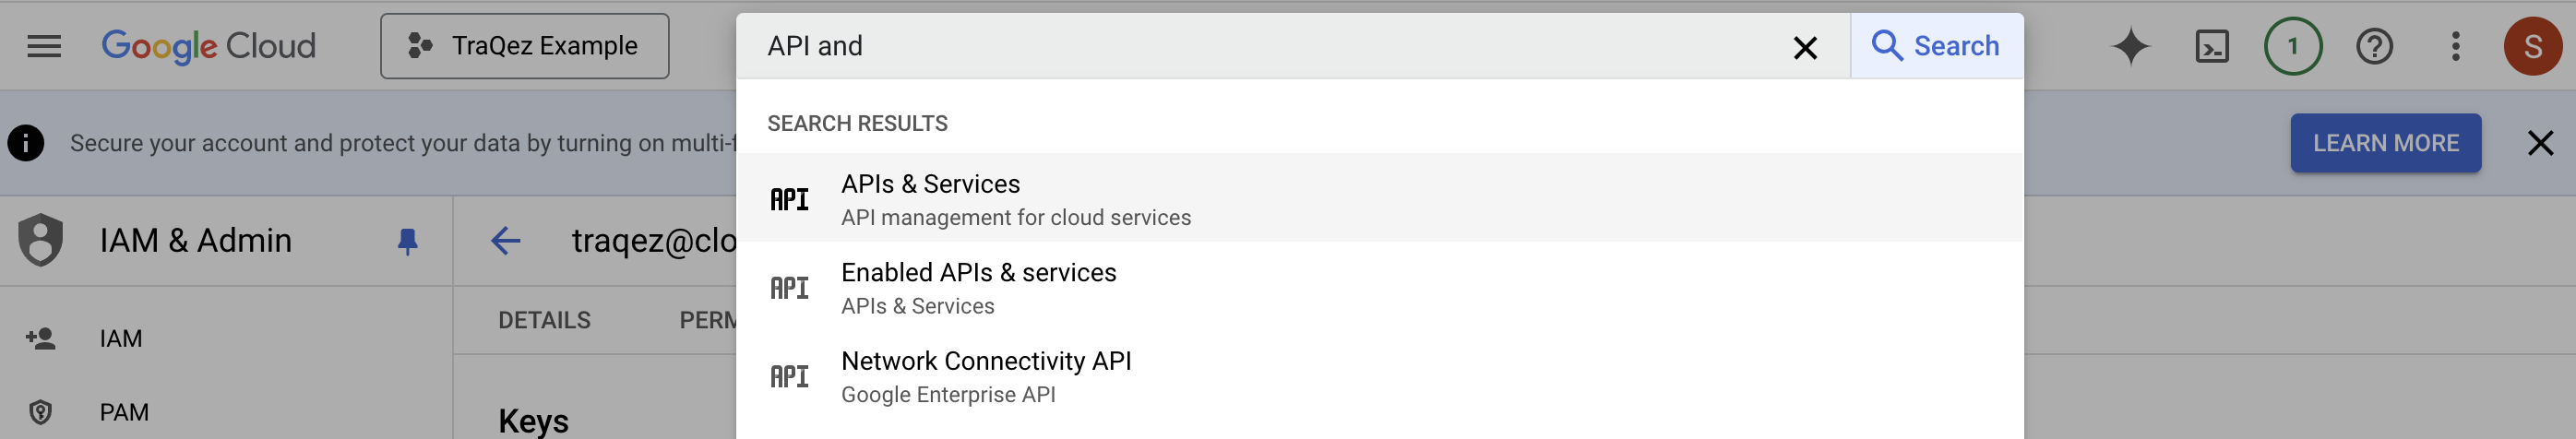The height and width of the screenshot is (439, 2576).
Task: Choose Network Connectivity API result
Action: 986,375
